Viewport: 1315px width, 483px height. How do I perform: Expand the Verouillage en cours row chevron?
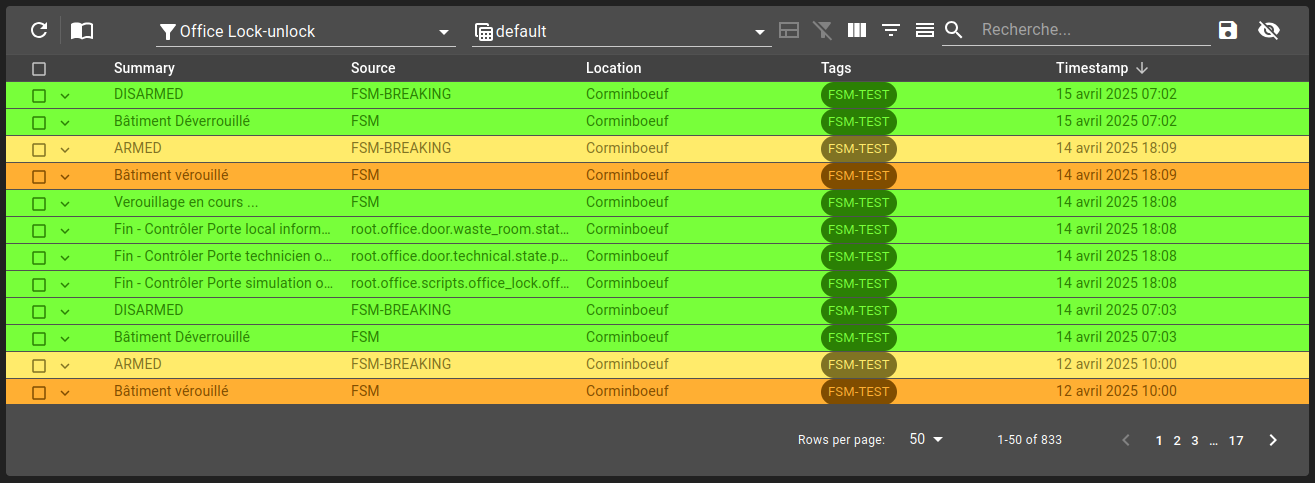(x=65, y=203)
